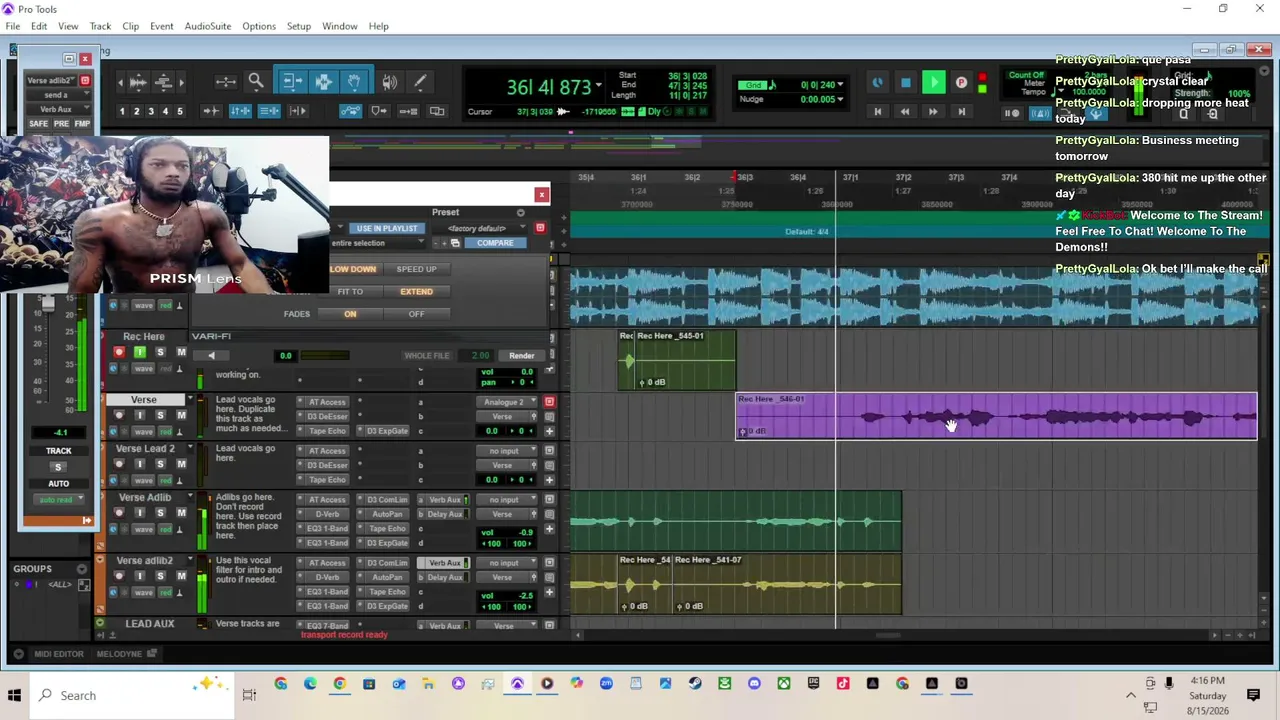Click the Insertion Follows Playback icon
This screenshot has width=1280, height=720.
(x=298, y=111)
